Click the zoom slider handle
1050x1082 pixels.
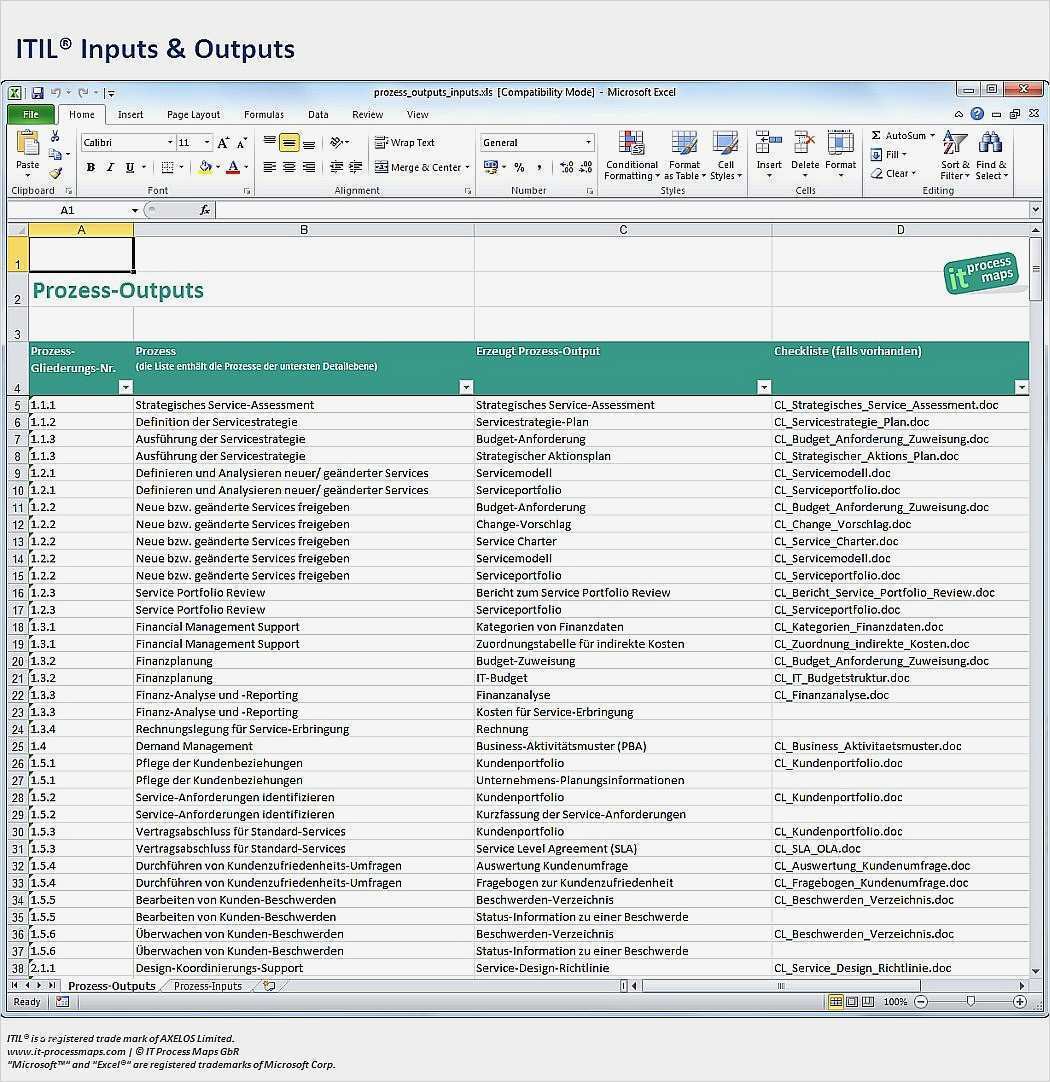point(971,1001)
